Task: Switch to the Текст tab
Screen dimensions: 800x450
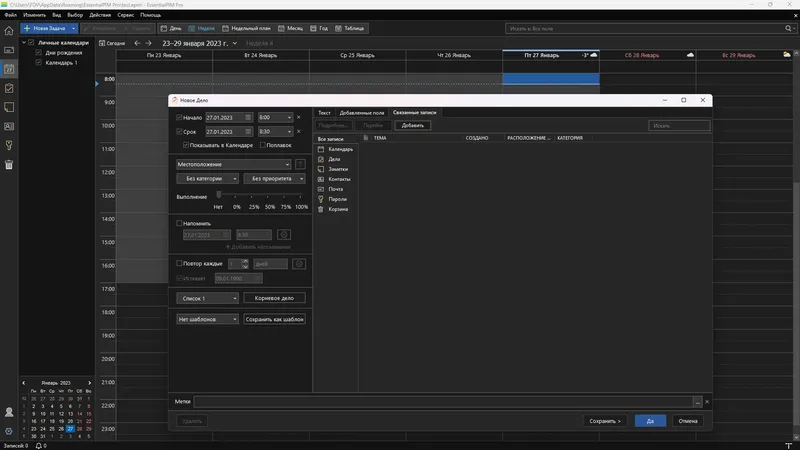Action: click(324, 113)
